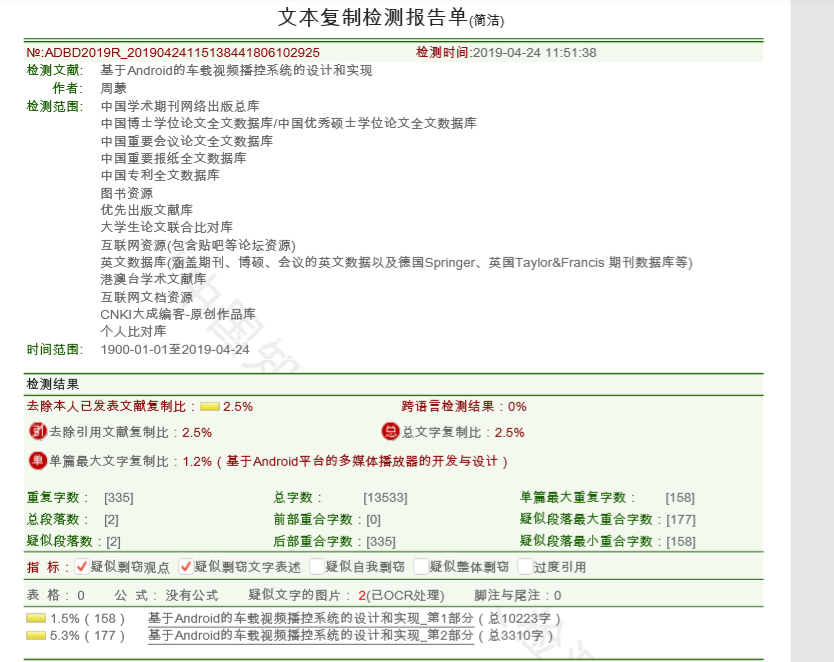Click 港澳台学术文献库 entry
The image size is (834, 662).
click(x=153, y=279)
